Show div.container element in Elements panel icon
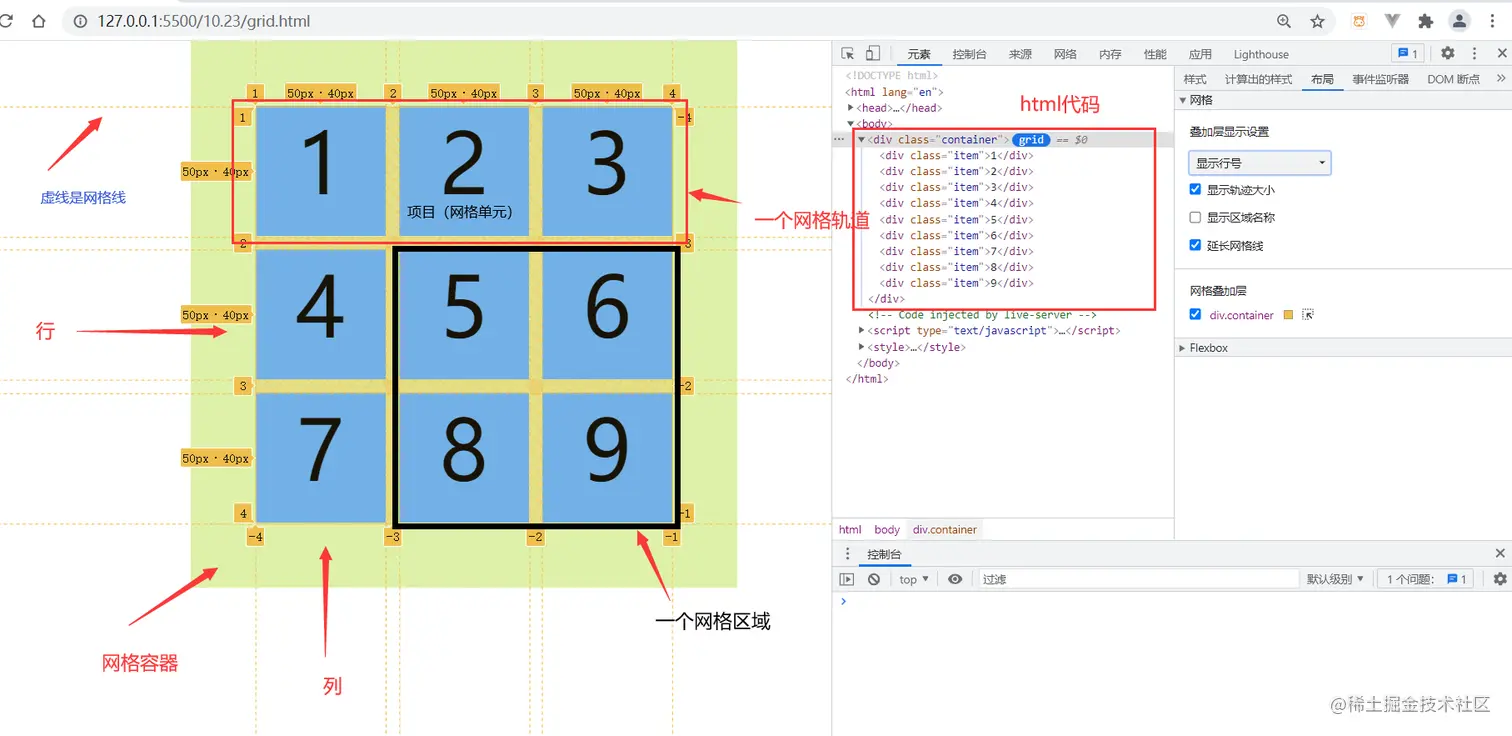The width and height of the screenshot is (1512, 736). pyautogui.click(x=1307, y=315)
